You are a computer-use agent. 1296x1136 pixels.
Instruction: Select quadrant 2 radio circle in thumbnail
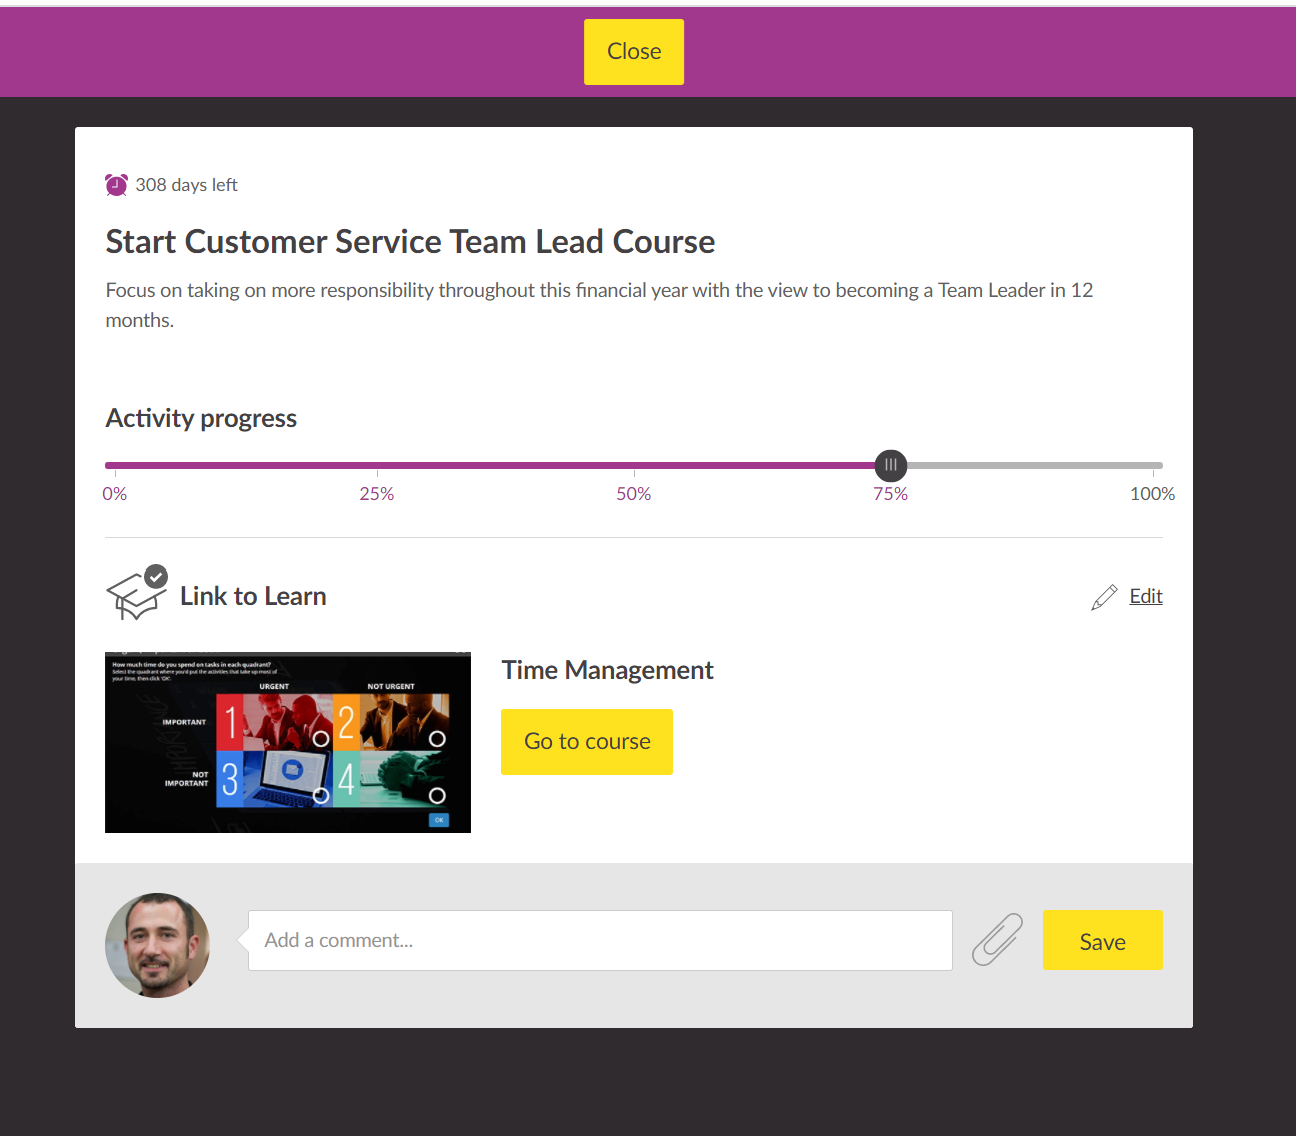click(437, 739)
